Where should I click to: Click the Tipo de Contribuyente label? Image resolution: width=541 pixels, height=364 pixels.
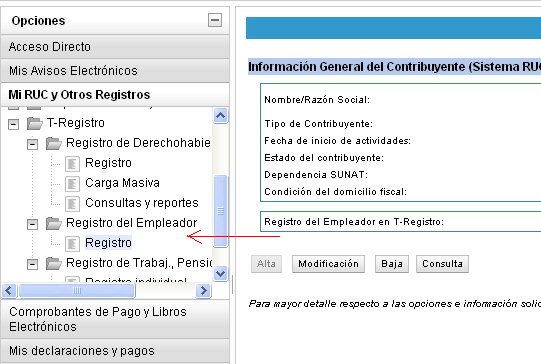pyautogui.click(x=318, y=124)
